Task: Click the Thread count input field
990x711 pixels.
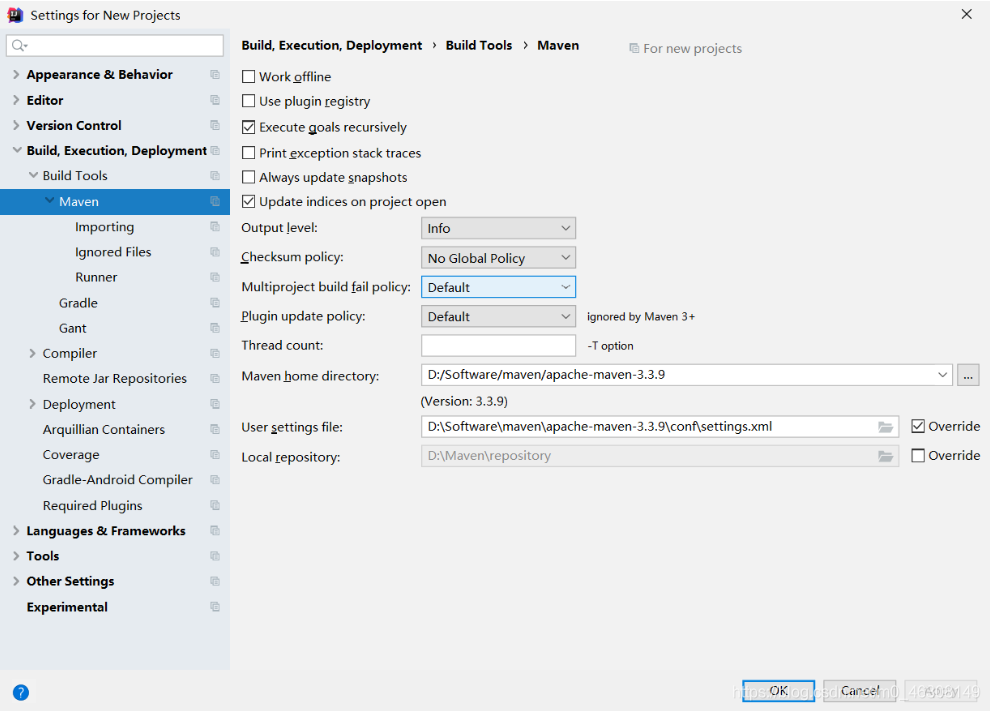Action: tap(498, 345)
